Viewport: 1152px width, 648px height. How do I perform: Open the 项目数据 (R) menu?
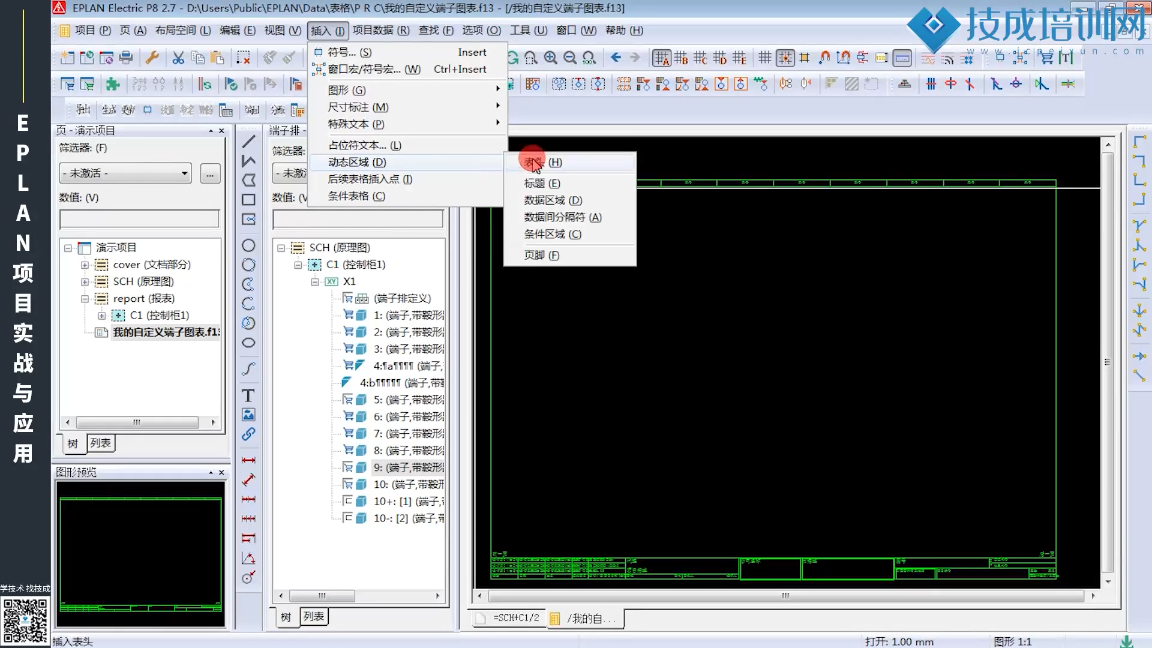(381, 30)
